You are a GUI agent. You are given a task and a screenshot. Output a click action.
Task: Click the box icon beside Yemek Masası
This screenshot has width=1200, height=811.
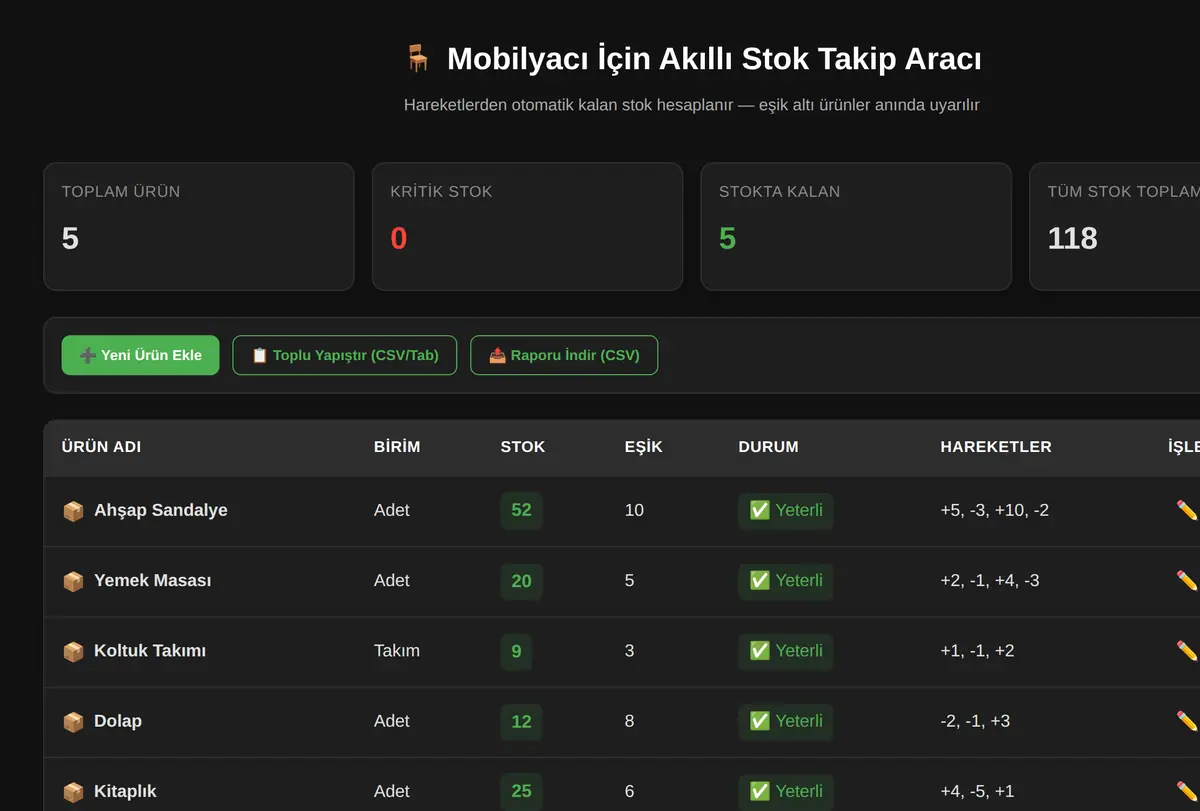[73, 581]
